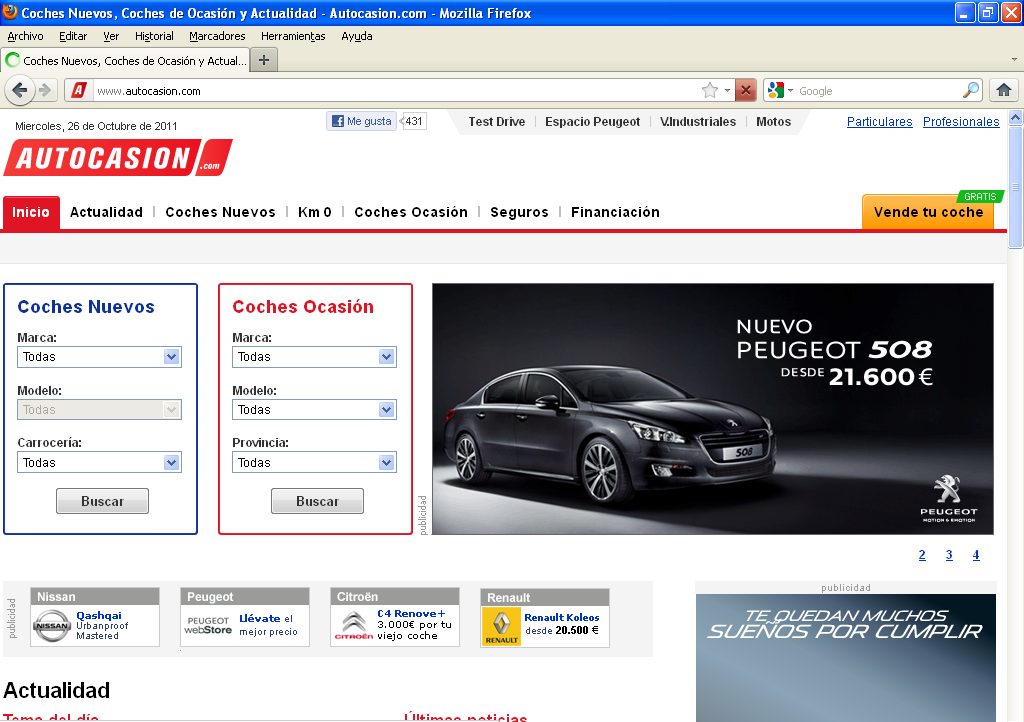Open the Google search engine selector icon
1024x722 pixels.
776,90
